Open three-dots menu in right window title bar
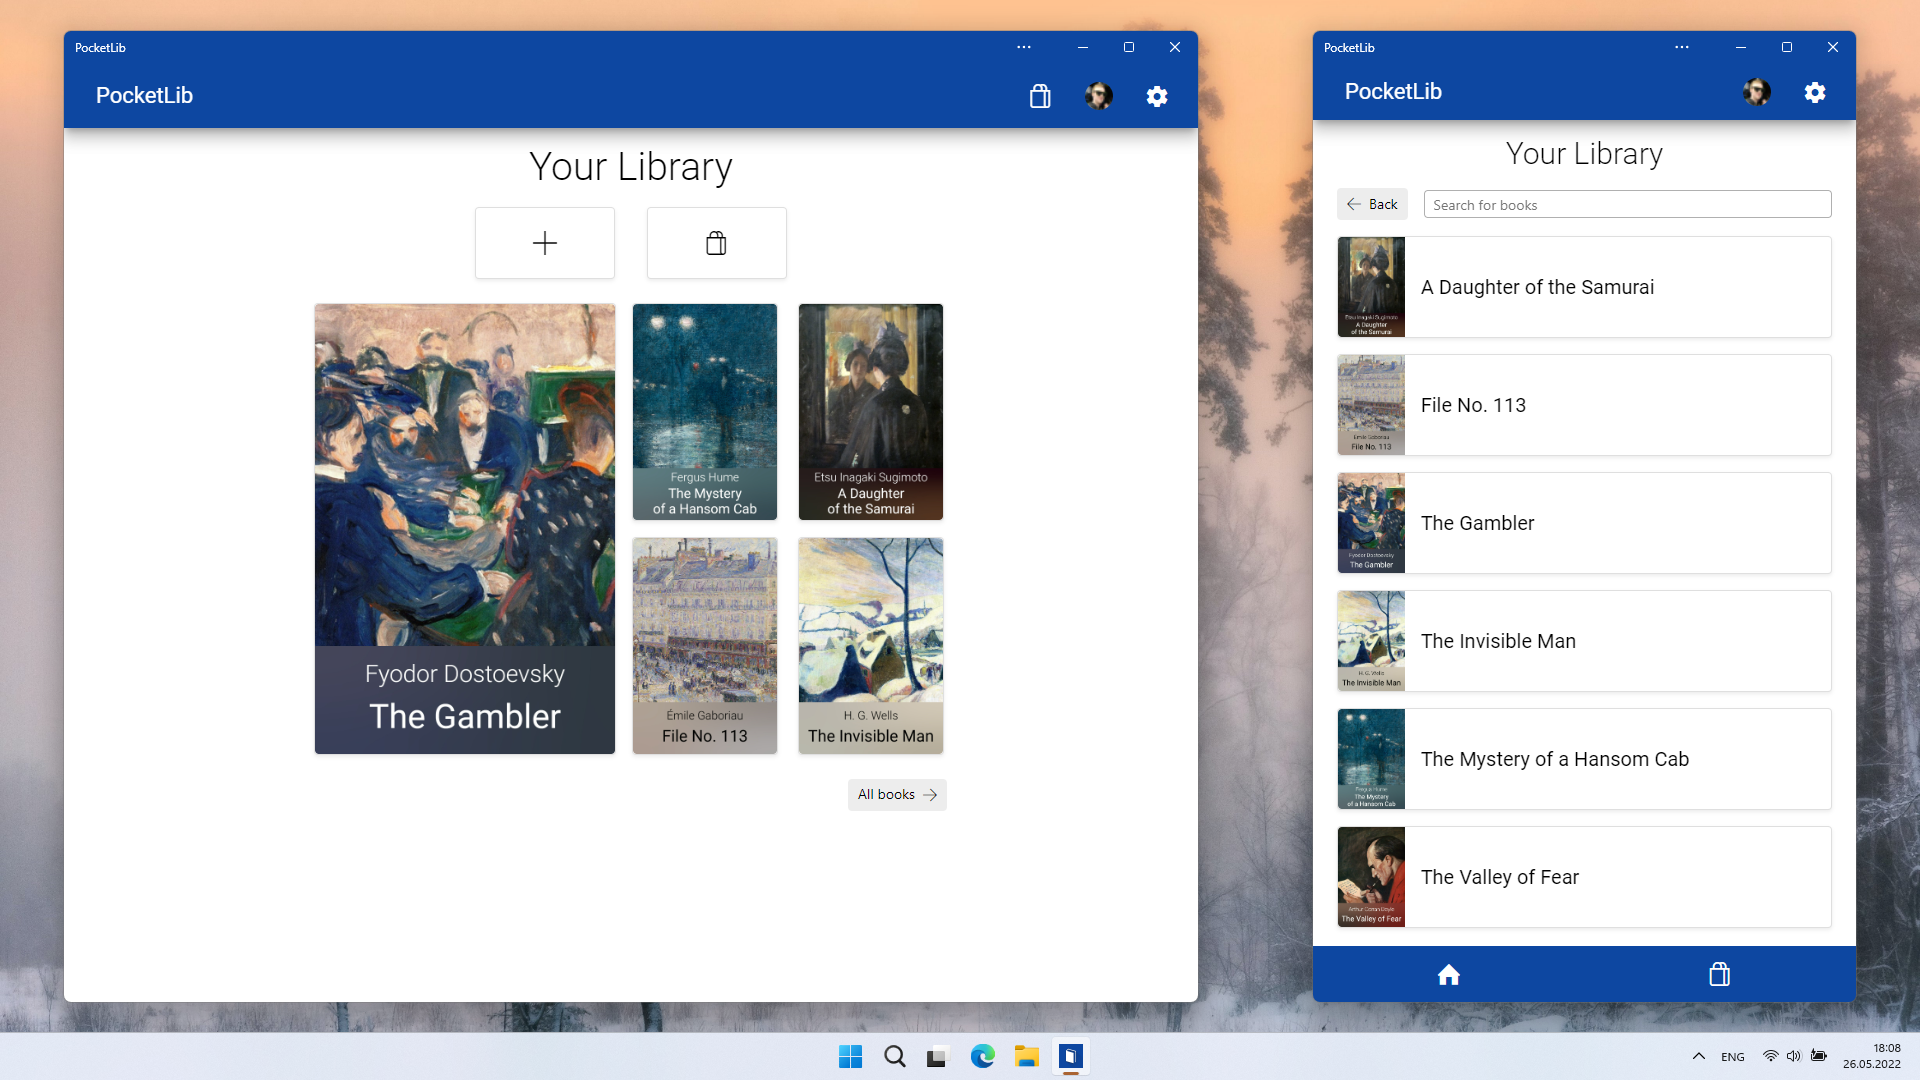Image resolution: width=1920 pixels, height=1080 pixels. [1682, 47]
